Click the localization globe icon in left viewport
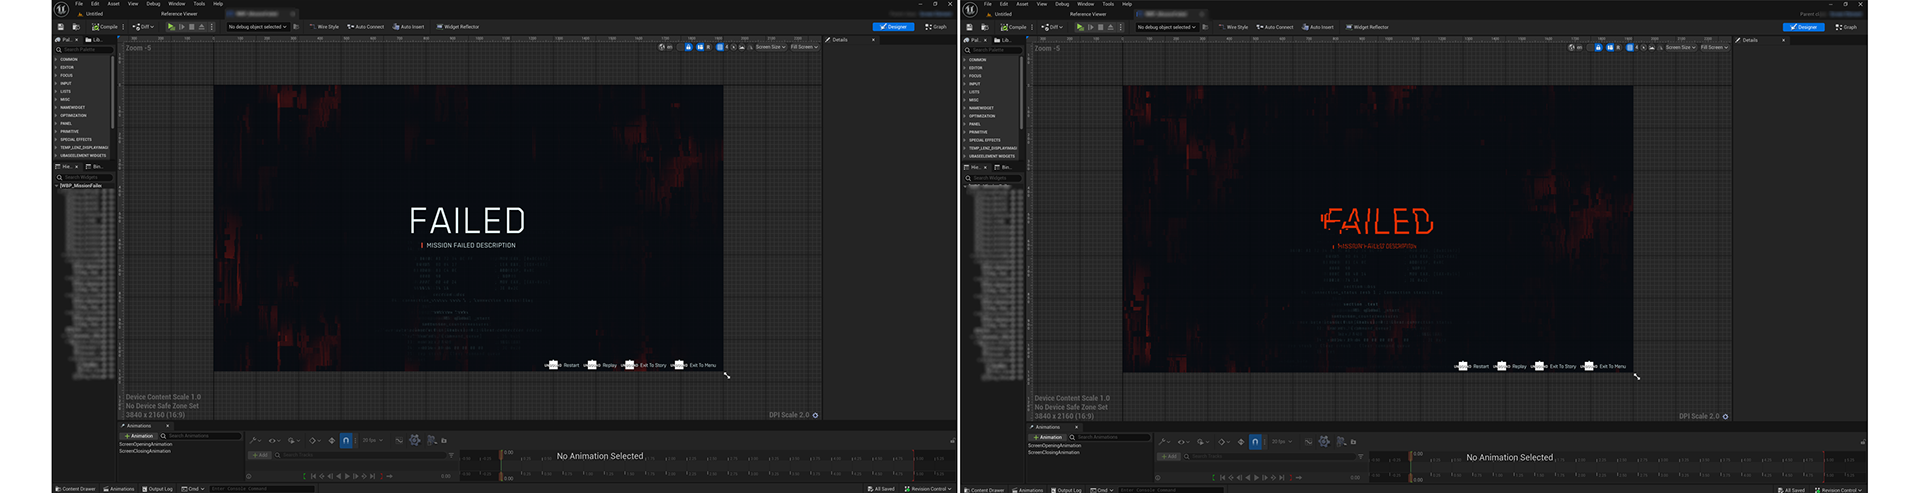This screenshot has width=1920, height=493. tap(662, 47)
